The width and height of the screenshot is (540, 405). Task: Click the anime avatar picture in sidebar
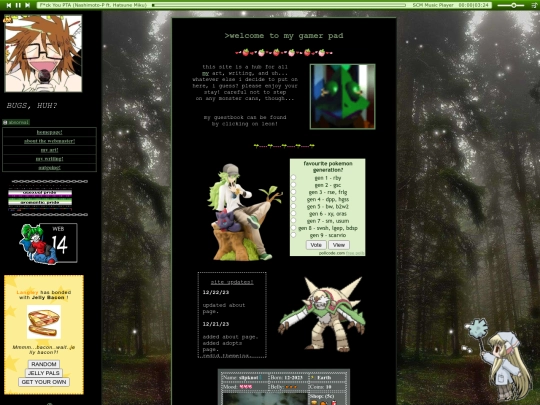43,54
